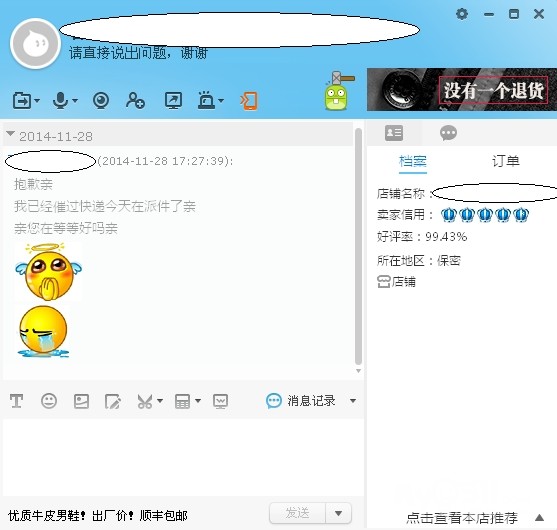
Task: Switch to the contact card panel icon
Action: coord(394,133)
